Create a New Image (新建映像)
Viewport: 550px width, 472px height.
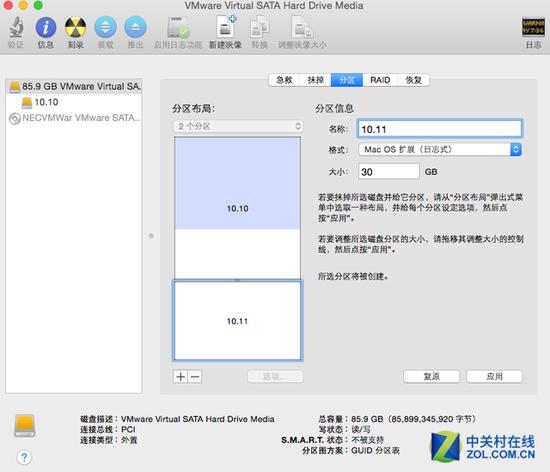[226, 27]
